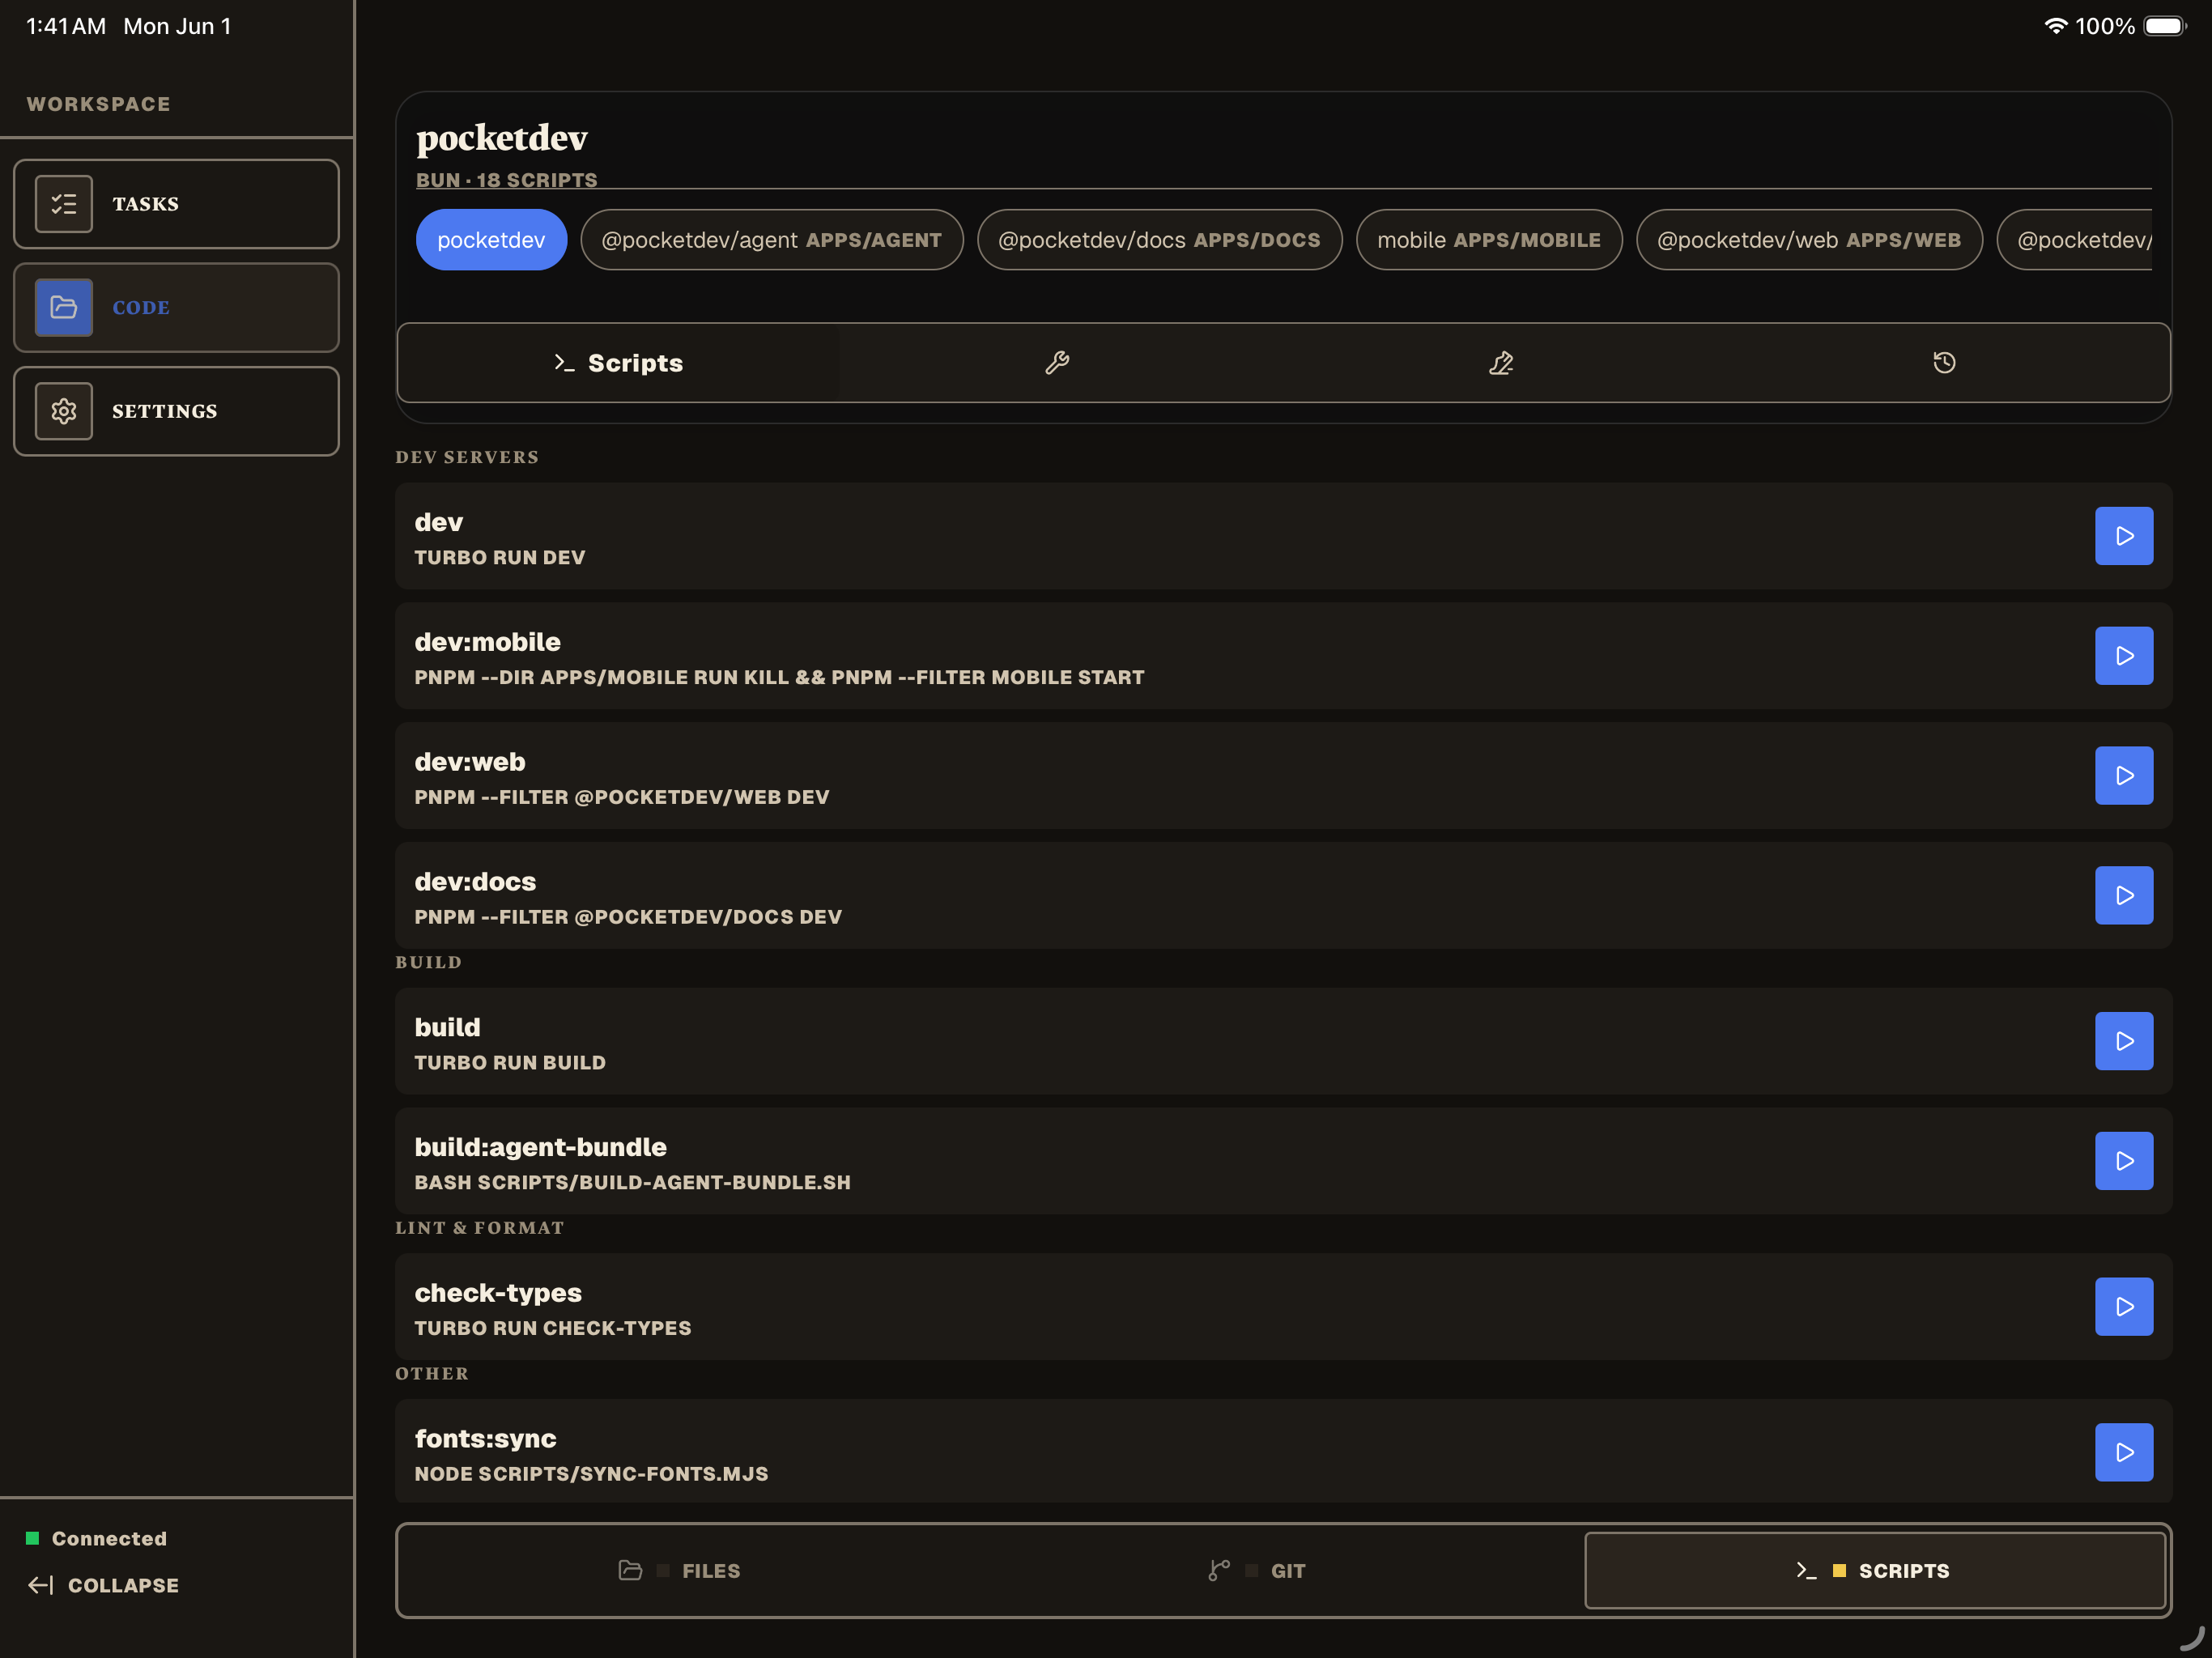Viewport: 2212px width, 1658px height.
Task: Click the Scripts terminal prompt icon
Action: [x=1806, y=1570]
